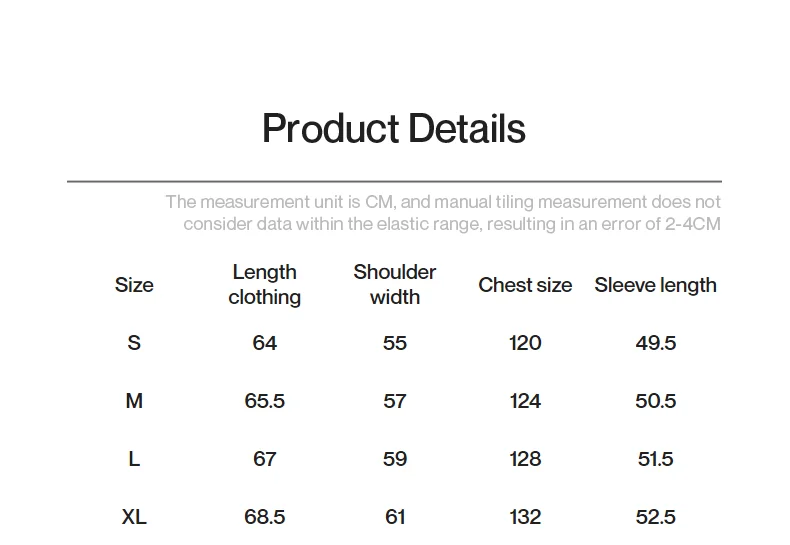This screenshot has width=790, height=545.
Task: Select the 68.5 length value for XL
Action: [x=265, y=517]
